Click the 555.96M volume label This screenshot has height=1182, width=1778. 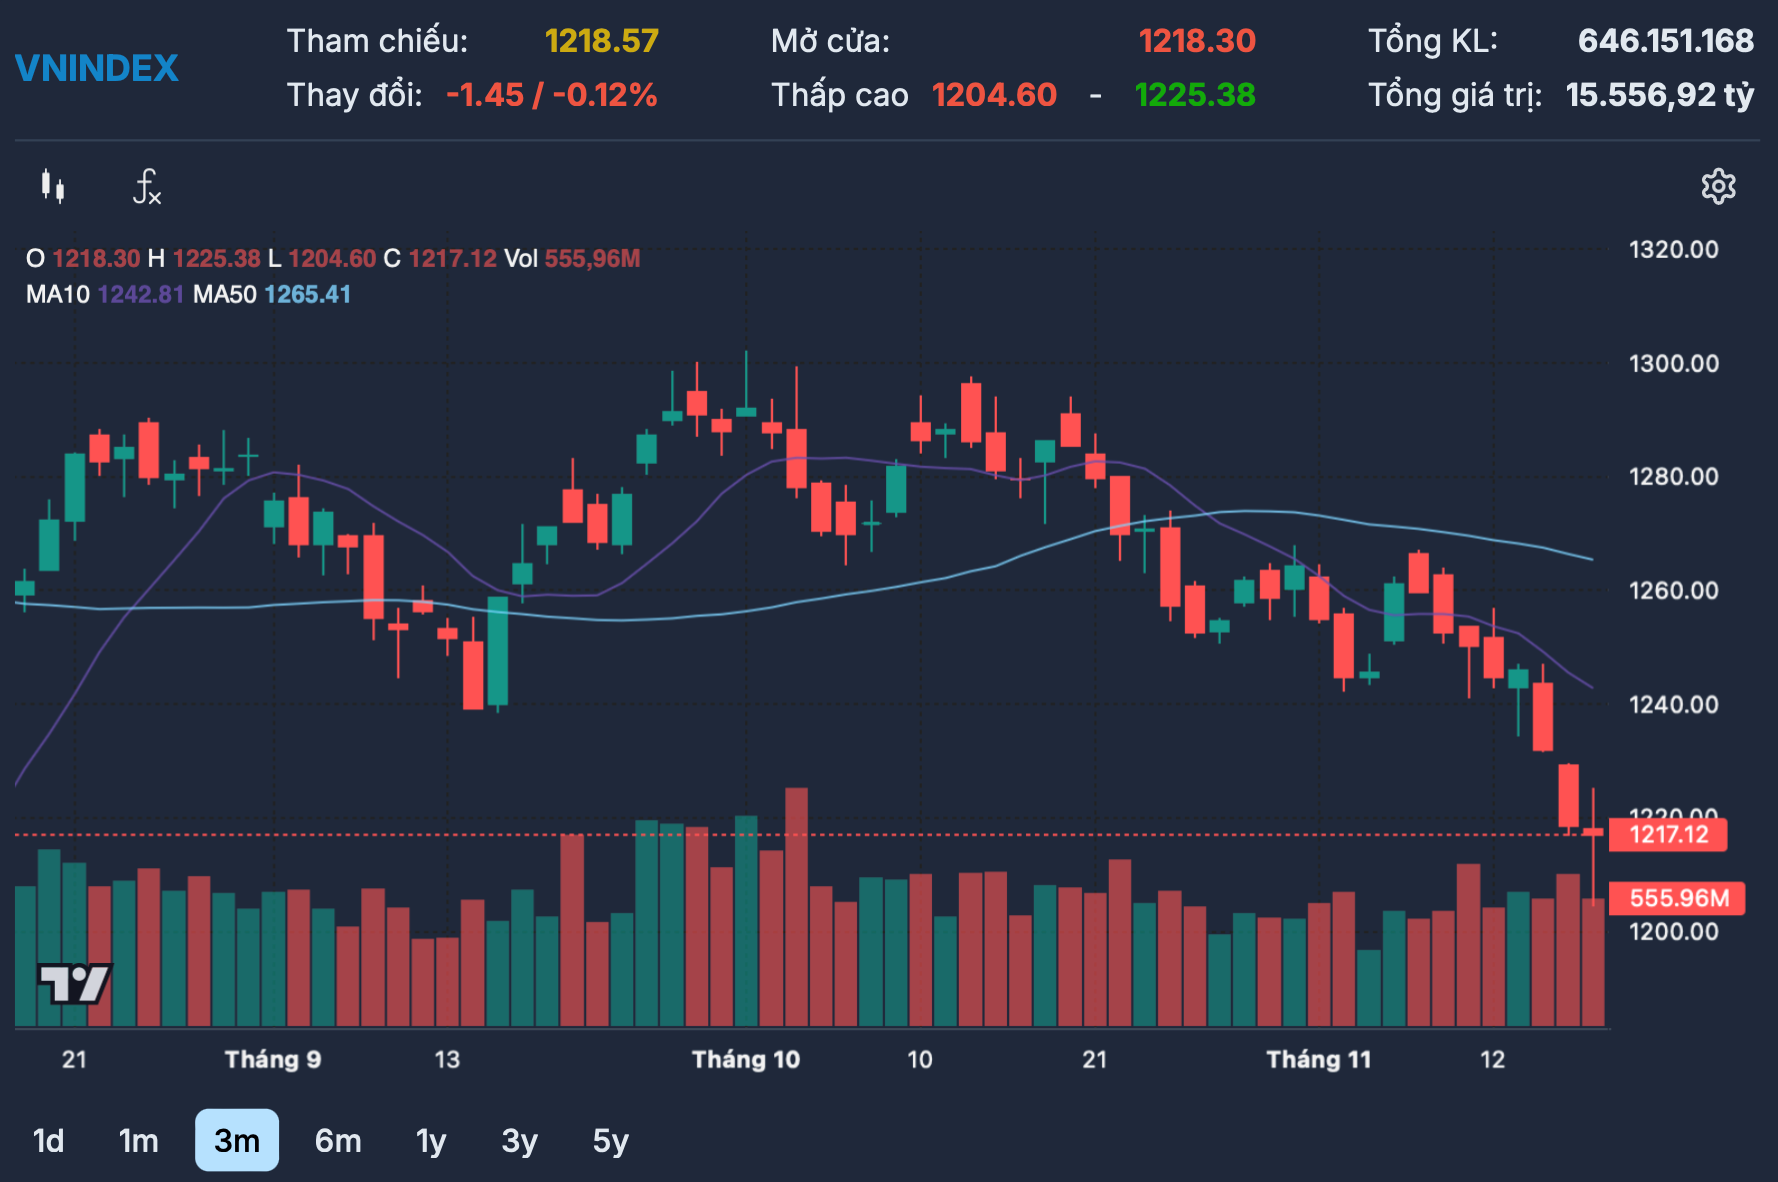click(x=1677, y=898)
